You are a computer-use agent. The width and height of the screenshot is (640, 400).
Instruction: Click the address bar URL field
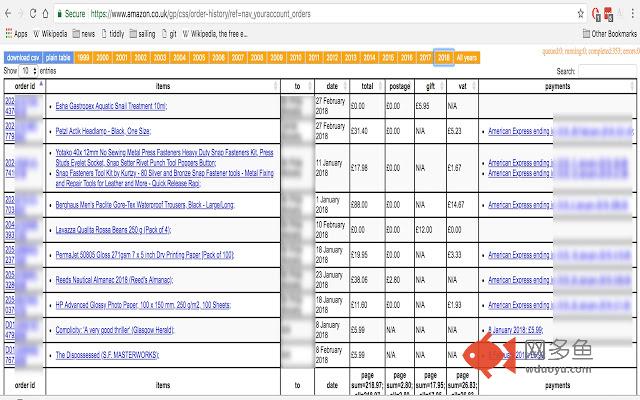pyautogui.click(x=318, y=14)
